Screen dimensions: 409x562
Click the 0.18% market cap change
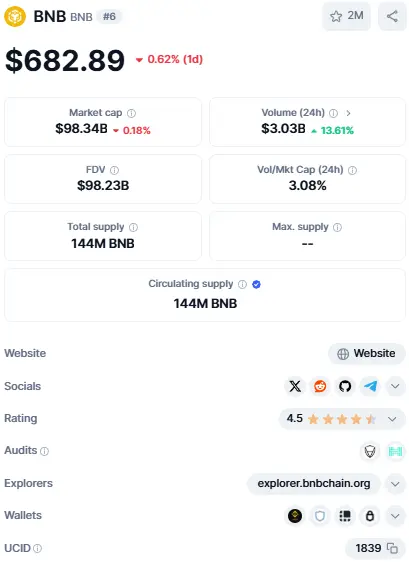click(132, 130)
